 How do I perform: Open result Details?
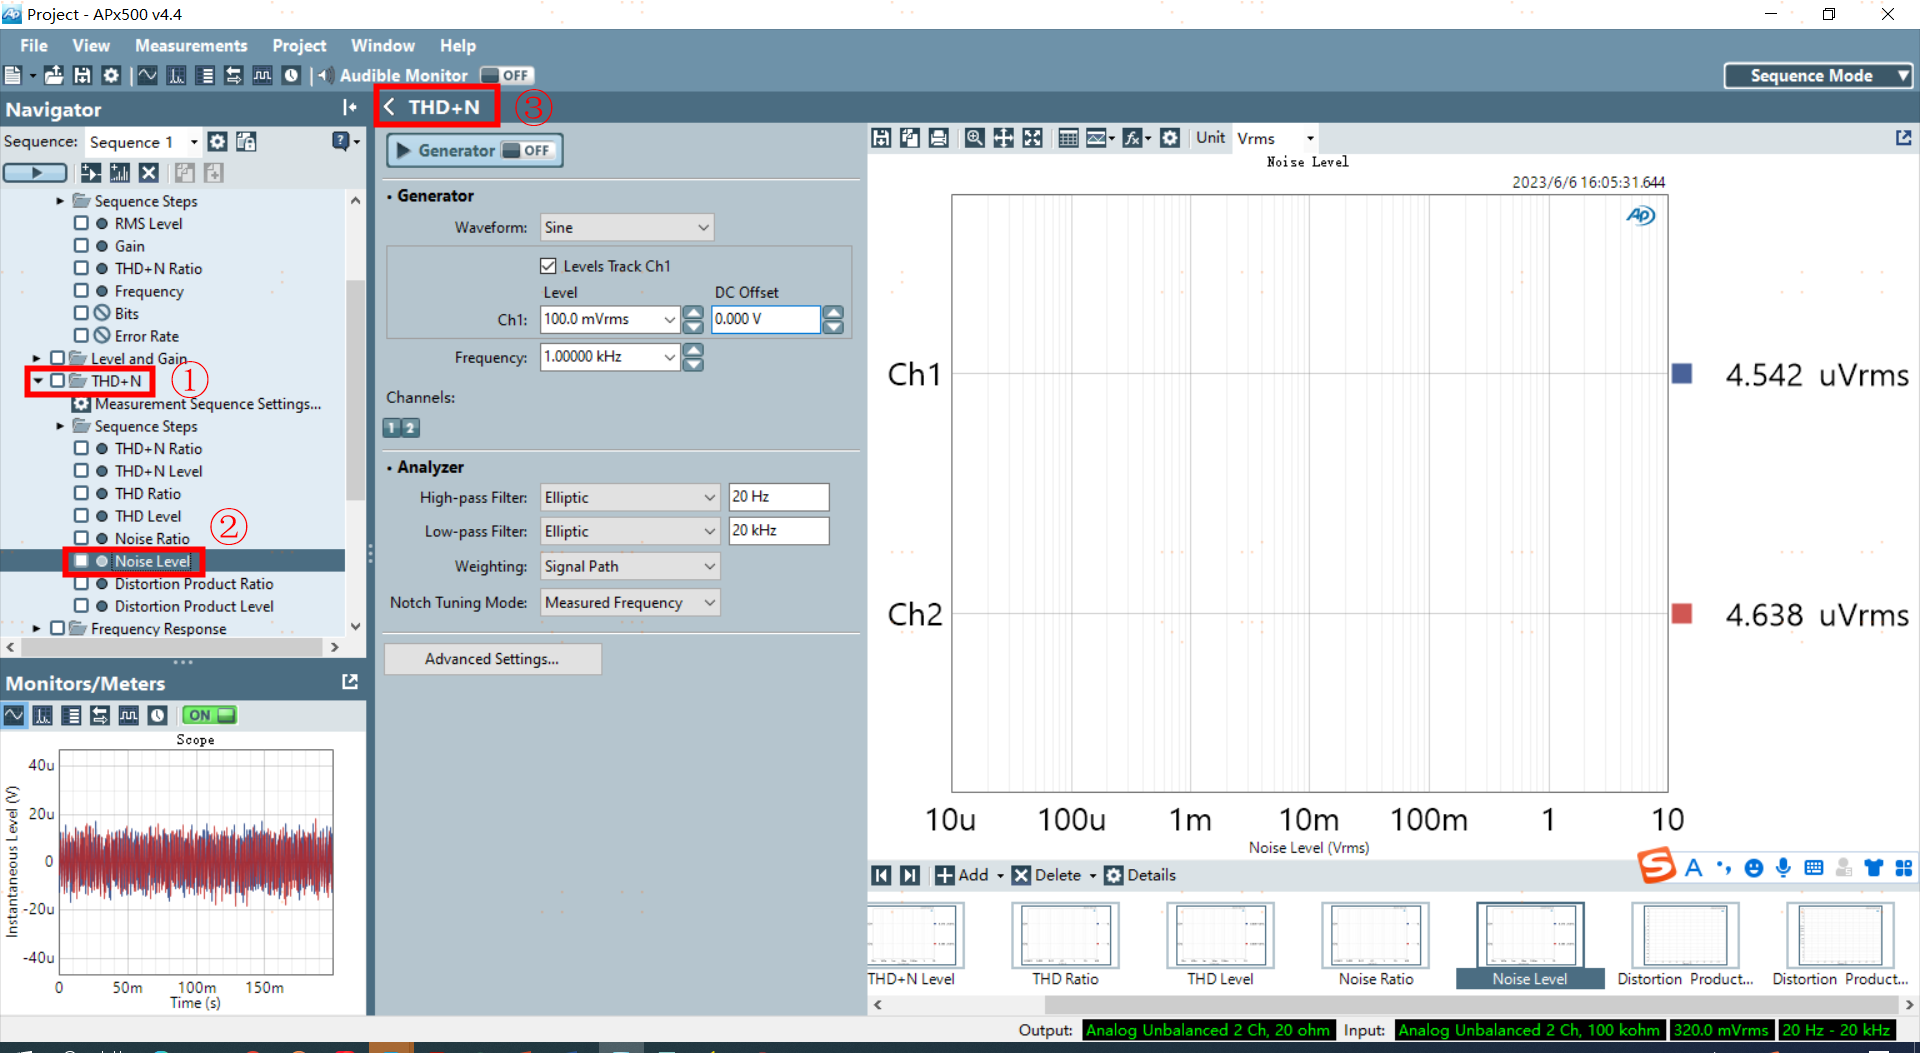[1140, 875]
